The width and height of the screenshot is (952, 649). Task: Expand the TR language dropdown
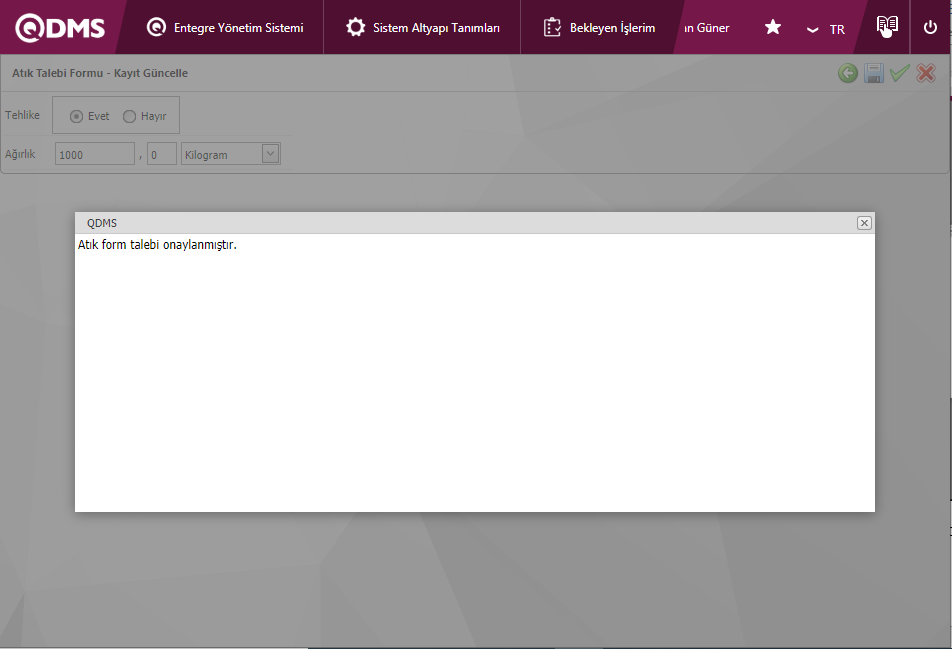click(x=825, y=29)
